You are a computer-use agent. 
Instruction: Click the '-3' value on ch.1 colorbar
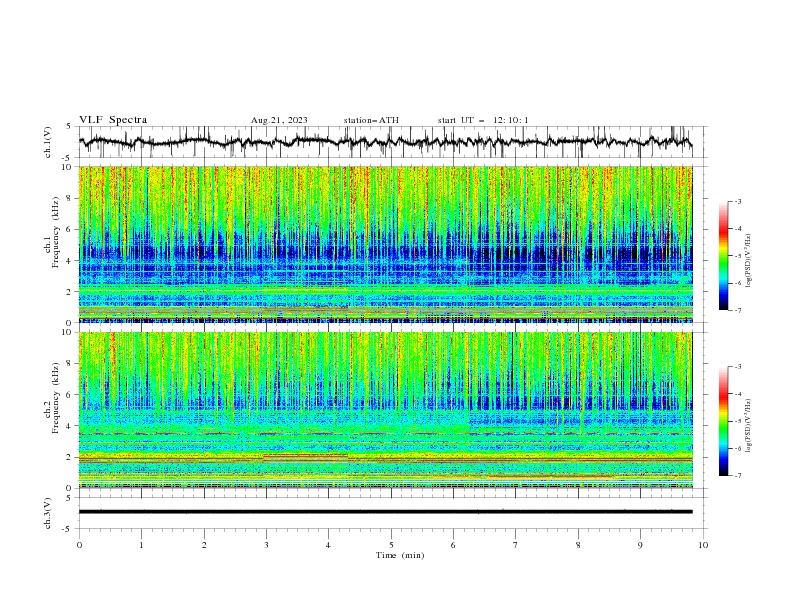[737, 201]
